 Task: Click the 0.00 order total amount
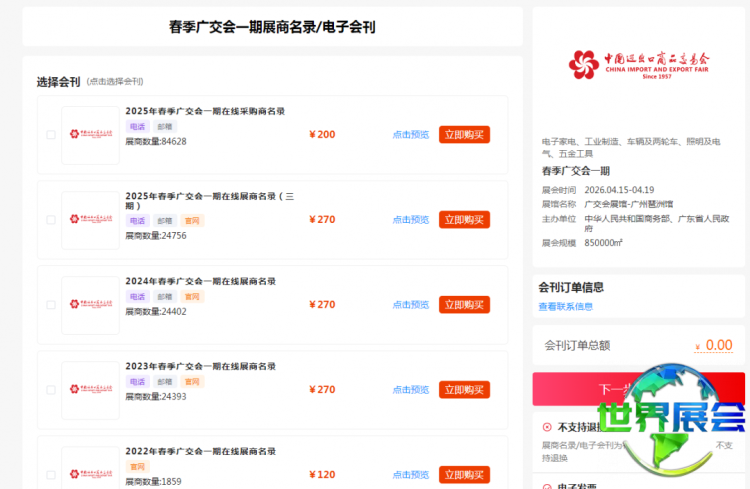718,345
